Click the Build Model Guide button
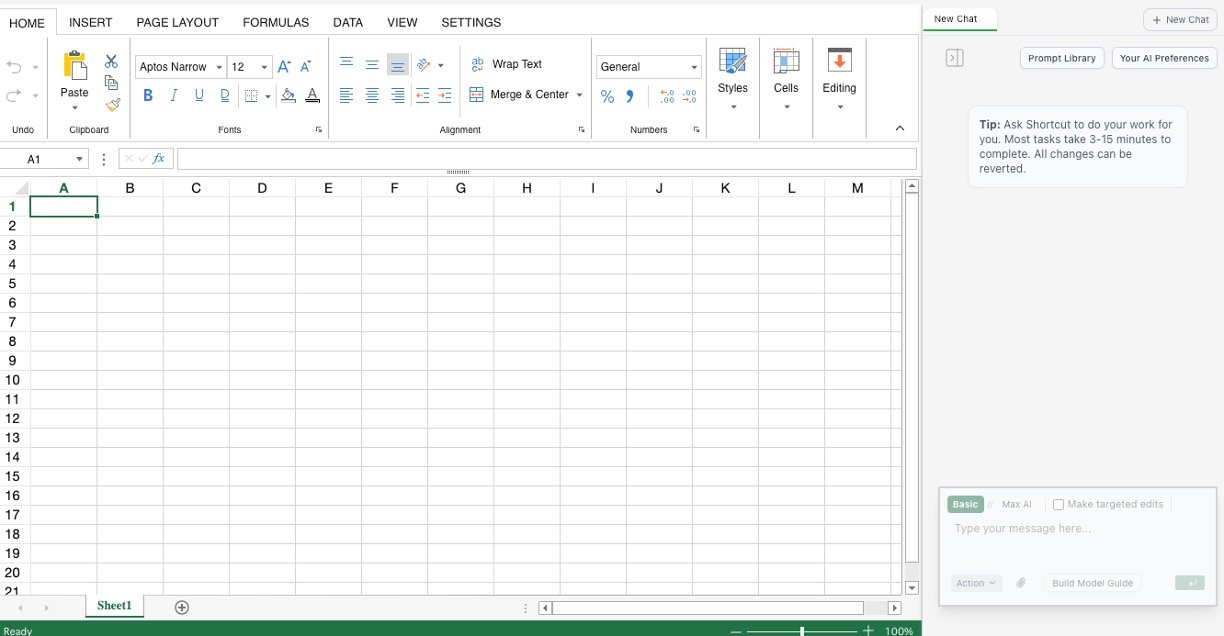The height and width of the screenshot is (636, 1224). pyautogui.click(x=1092, y=583)
